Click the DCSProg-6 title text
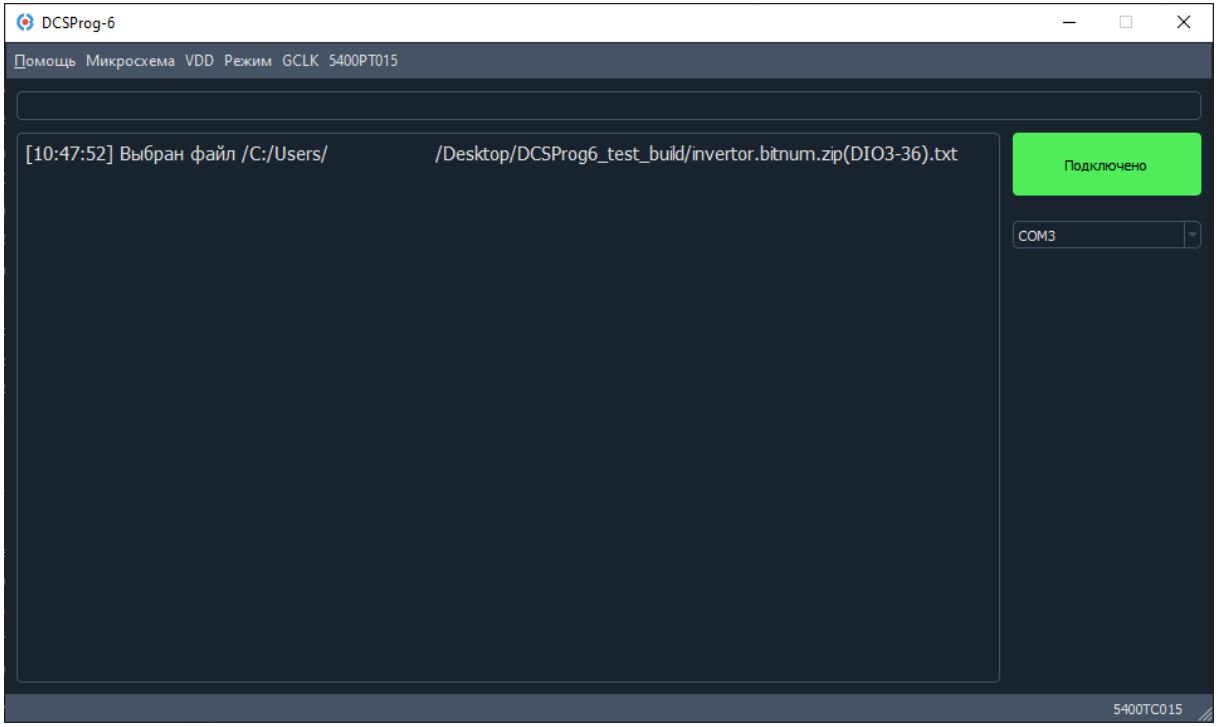The image size is (1218, 727). [71, 22]
